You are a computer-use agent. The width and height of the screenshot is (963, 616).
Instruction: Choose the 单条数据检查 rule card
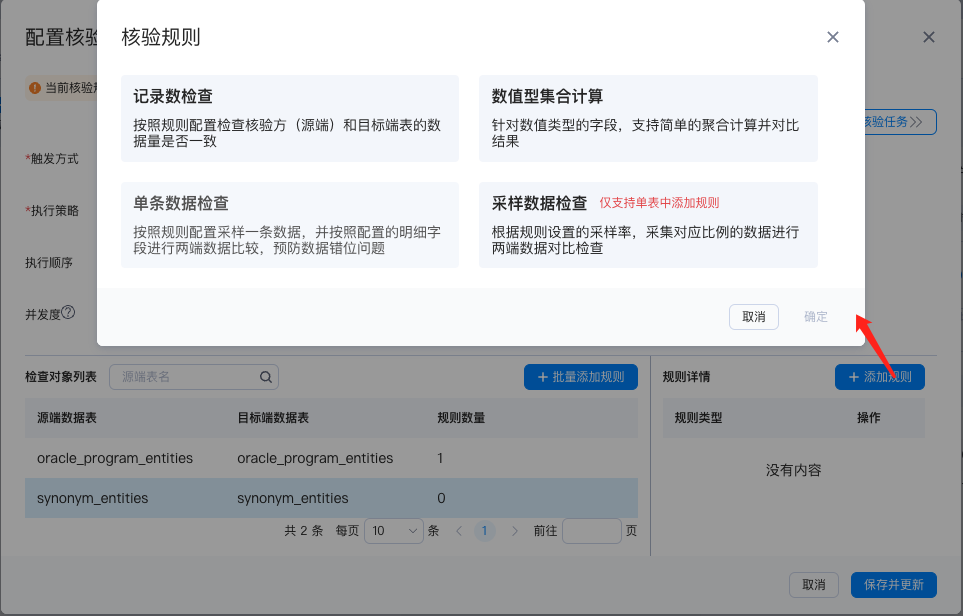290,225
